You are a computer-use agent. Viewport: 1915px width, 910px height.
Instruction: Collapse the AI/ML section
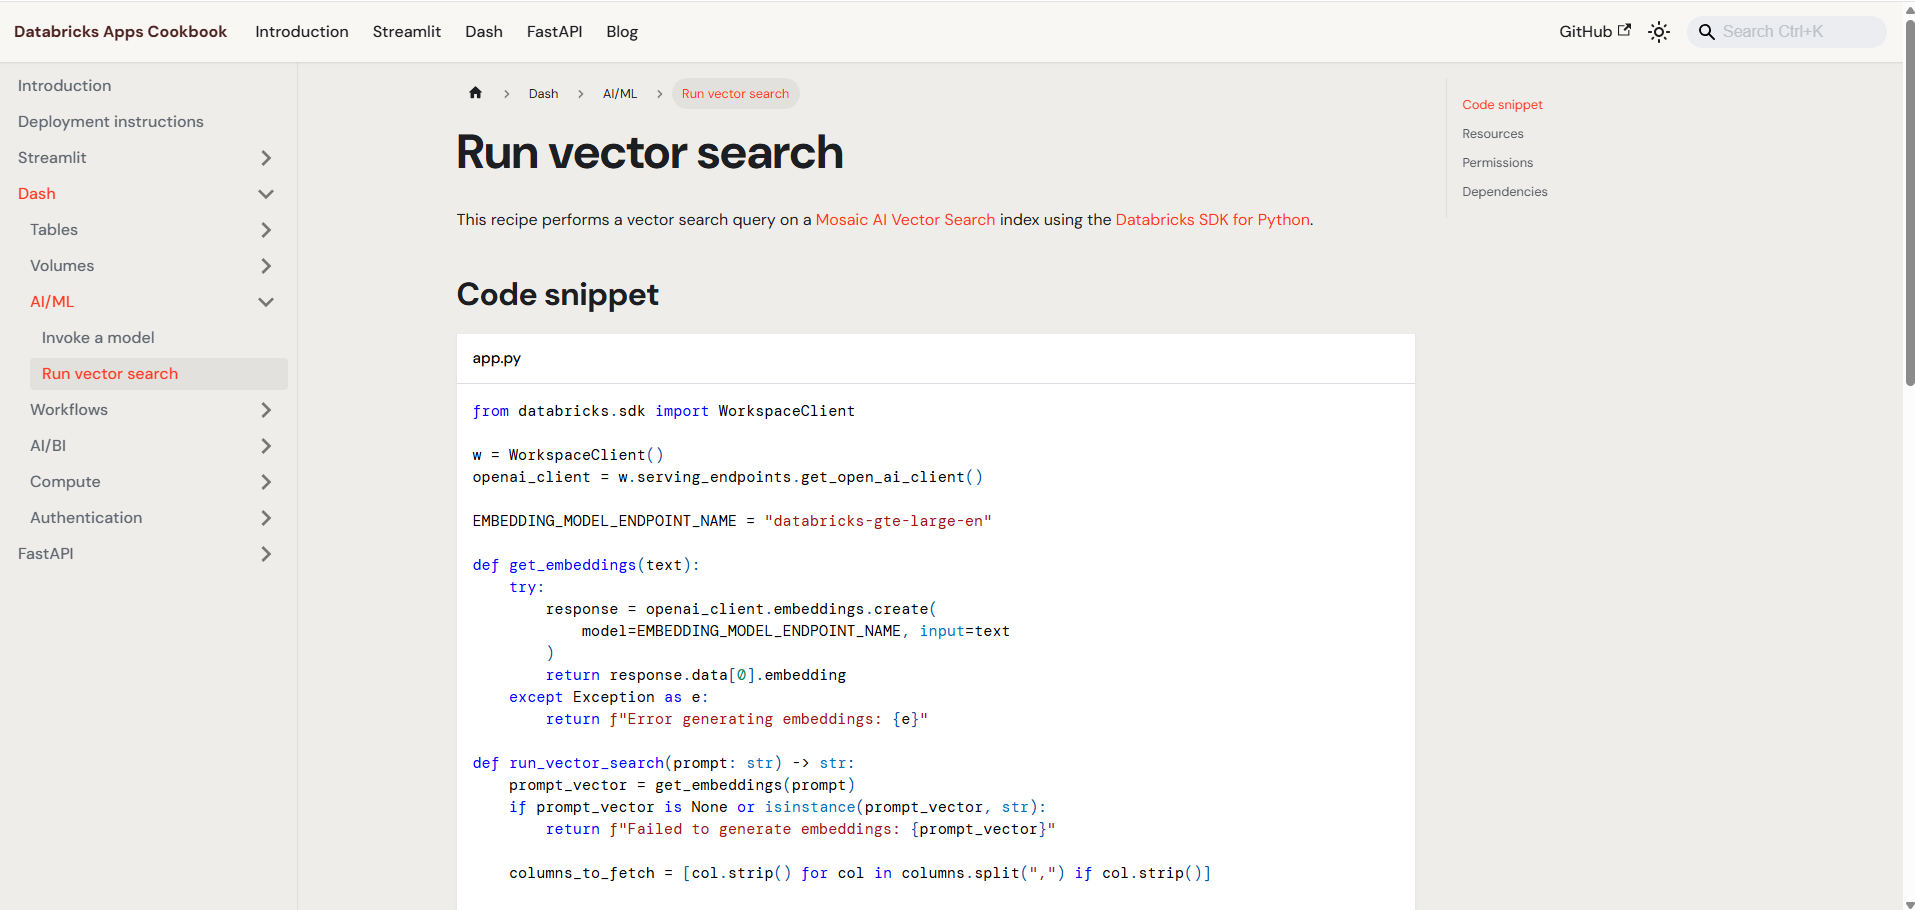(265, 301)
